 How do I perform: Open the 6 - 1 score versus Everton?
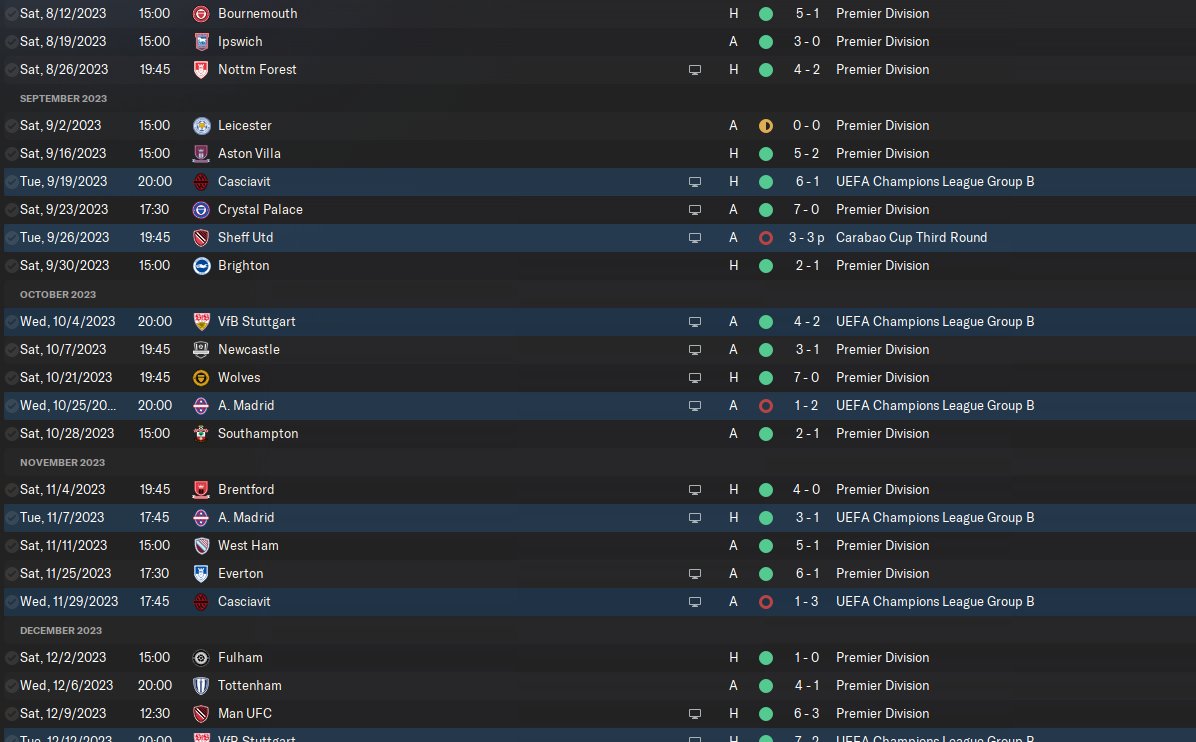pos(806,574)
